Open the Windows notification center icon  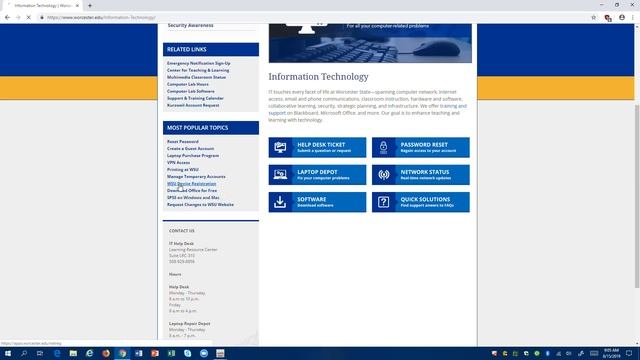[629, 353]
